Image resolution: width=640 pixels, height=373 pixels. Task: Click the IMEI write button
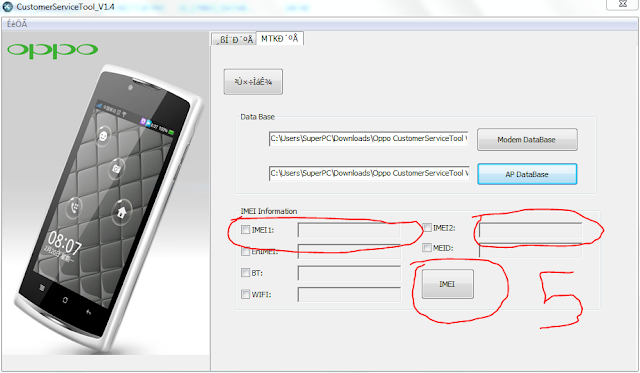[x=447, y=284]
